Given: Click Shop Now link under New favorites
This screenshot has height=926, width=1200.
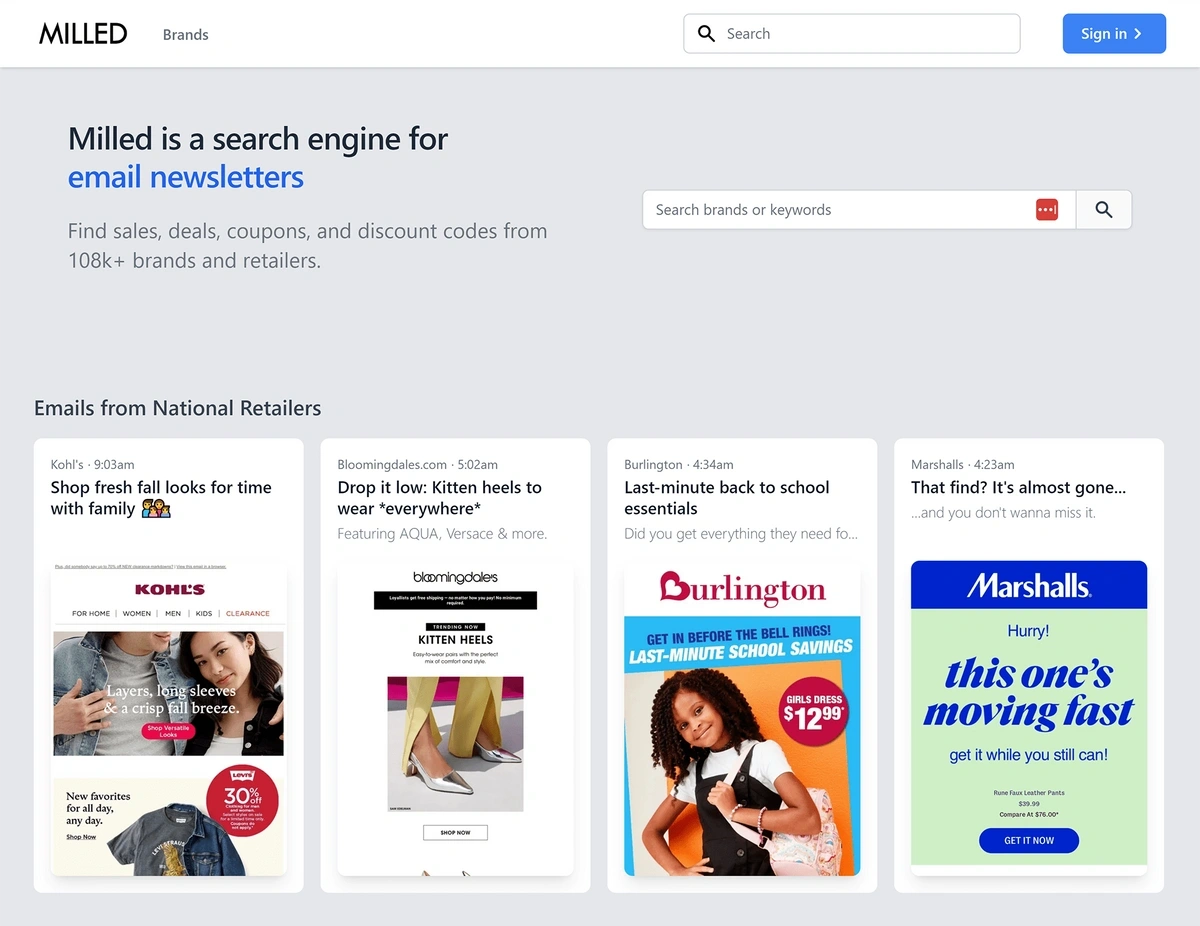Looking at the screenshot, I should pos(81,837).
